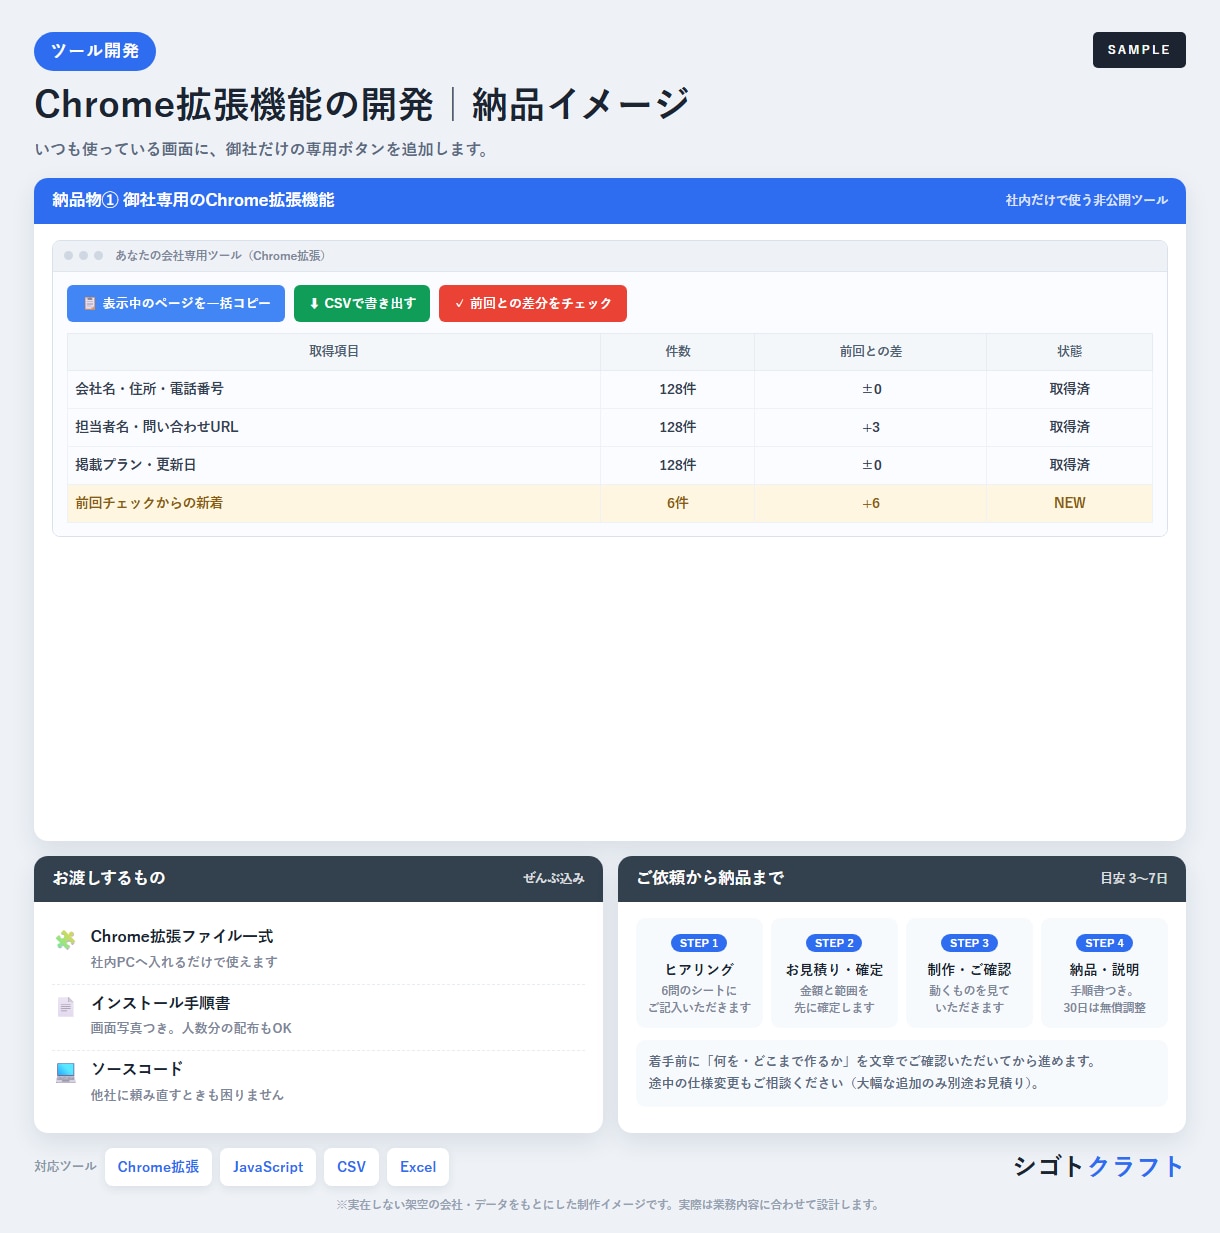Select the 会社名・住所・電話番号 row label
The height and width of the screenshot is (1233, 1220).
click(x=149, y=389)
